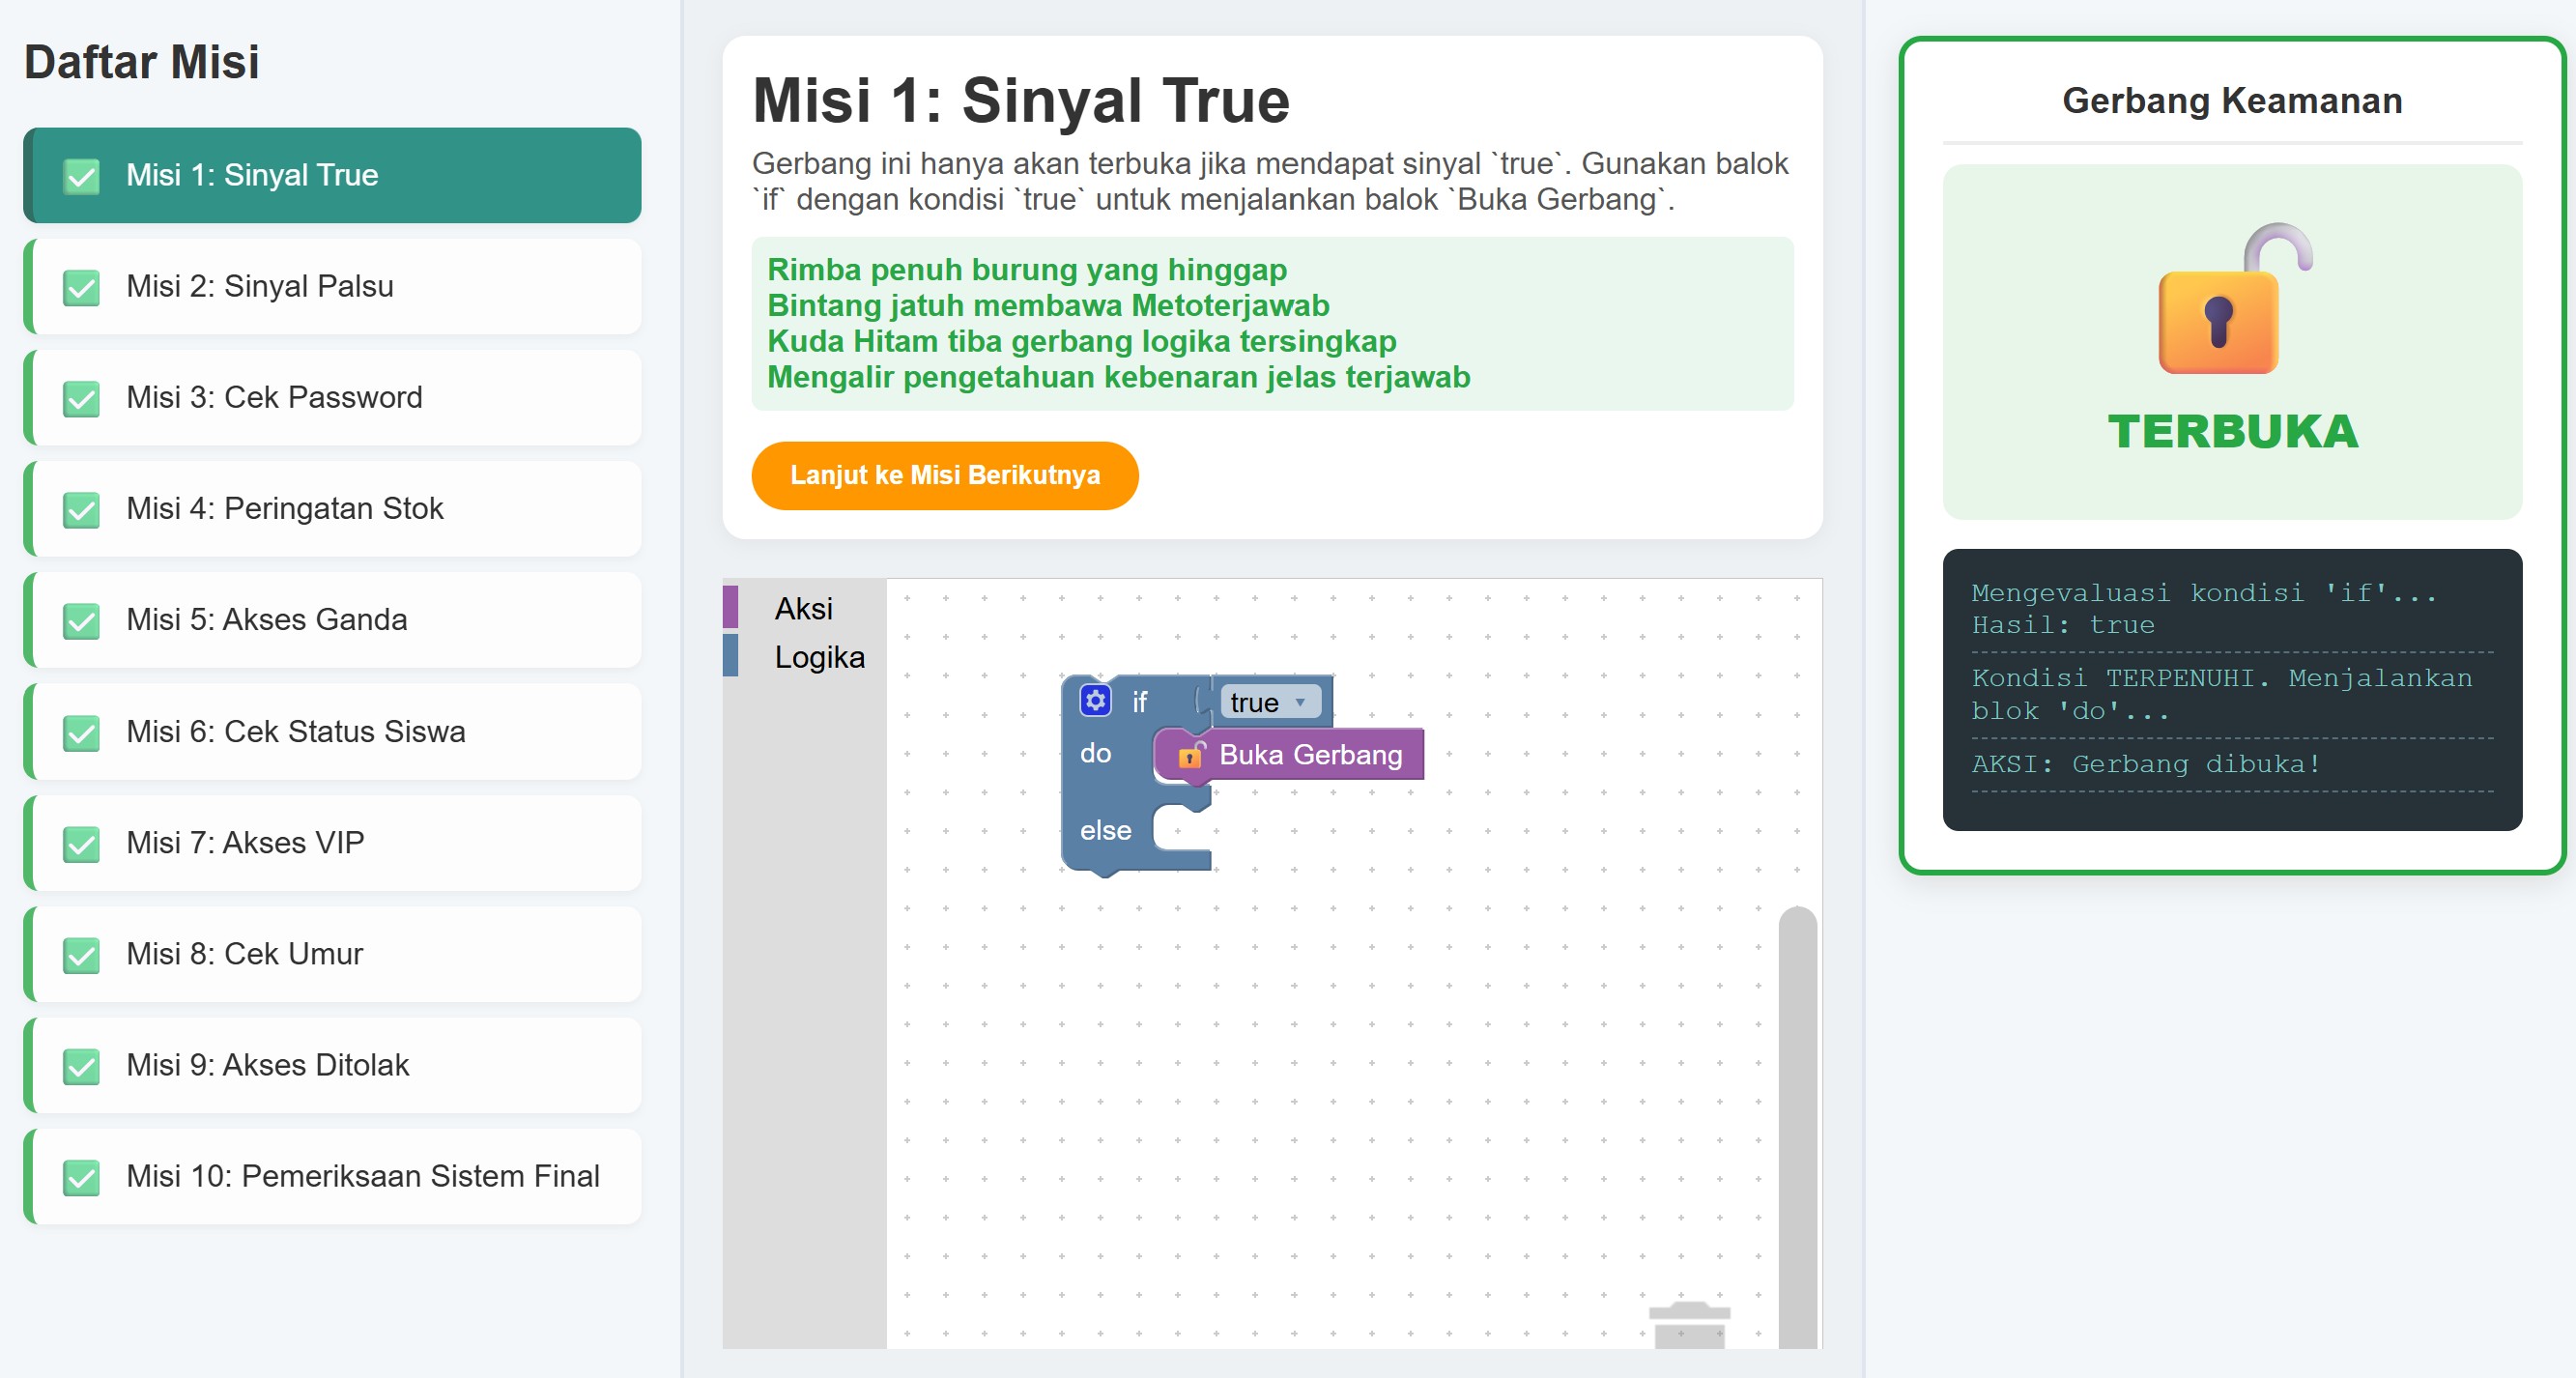Screen dimensions: 2576x1378
Task: Click the gear icon on if block
Action: [x=1095, y=700]
